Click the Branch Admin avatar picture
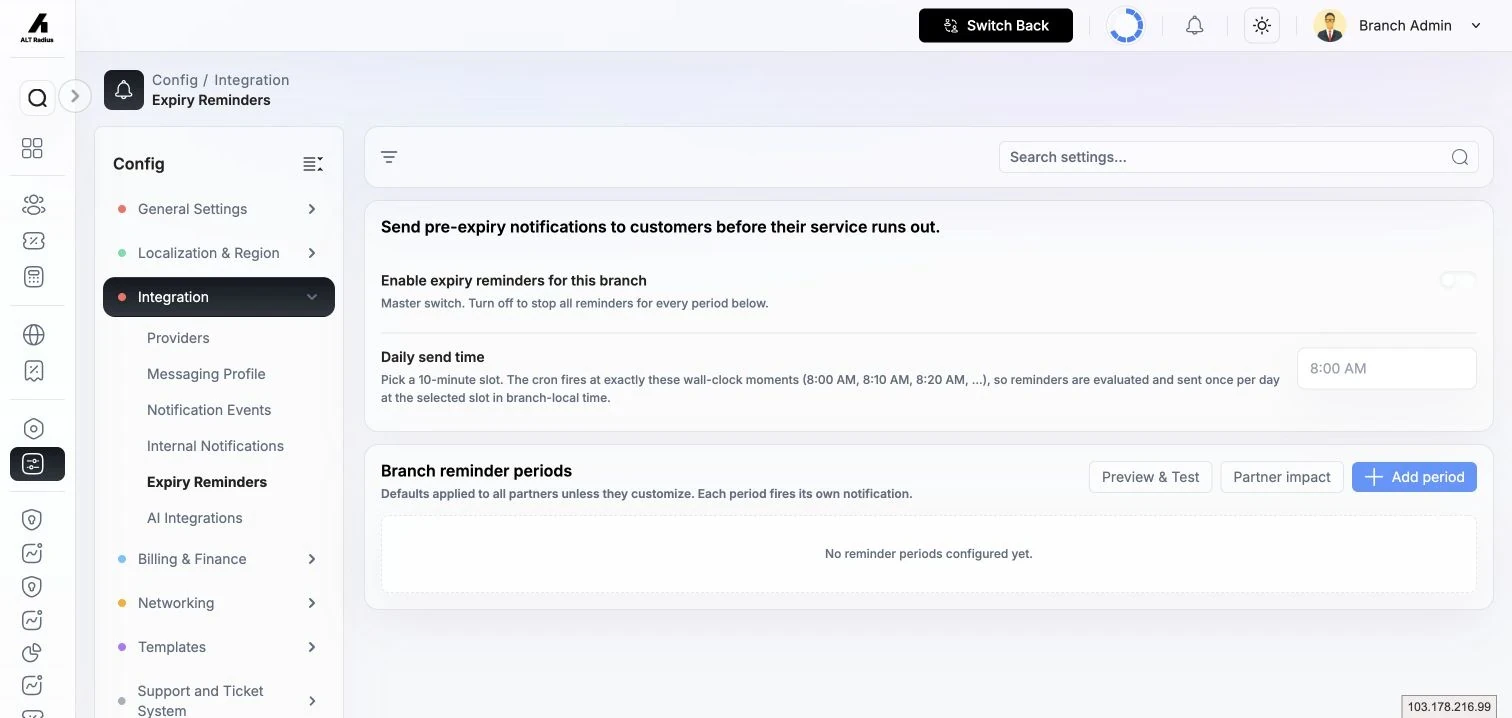This screenshot has height=718, width=1512. click(1329, 26)
